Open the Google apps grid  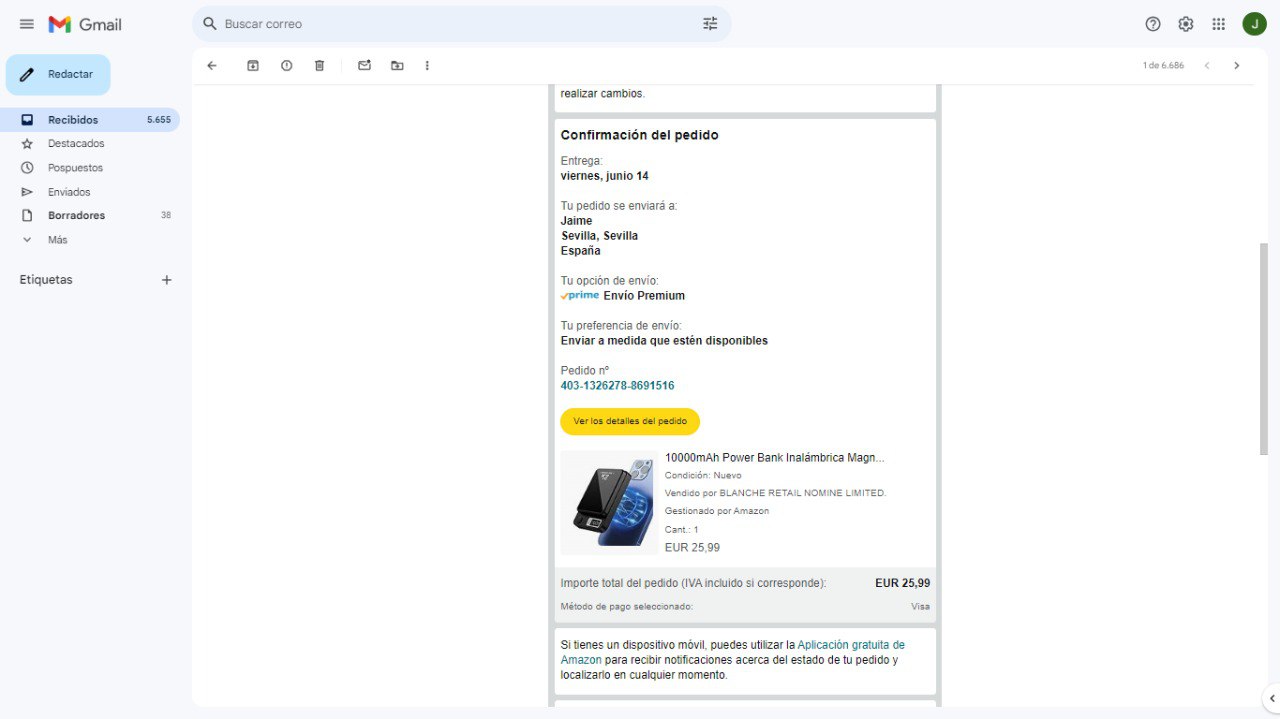point(1218,24)
